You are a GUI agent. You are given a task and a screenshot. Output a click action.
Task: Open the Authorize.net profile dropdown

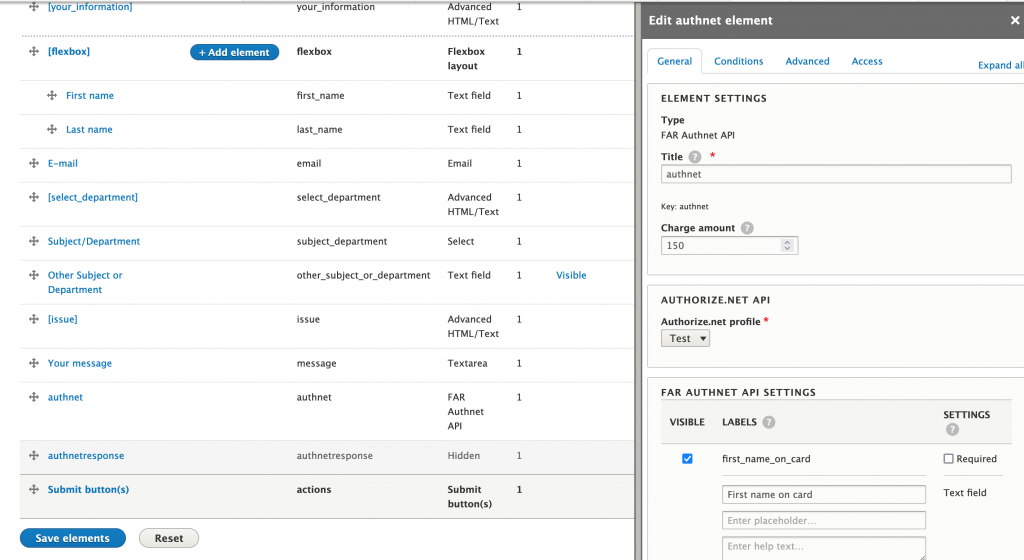pos(685,339)
